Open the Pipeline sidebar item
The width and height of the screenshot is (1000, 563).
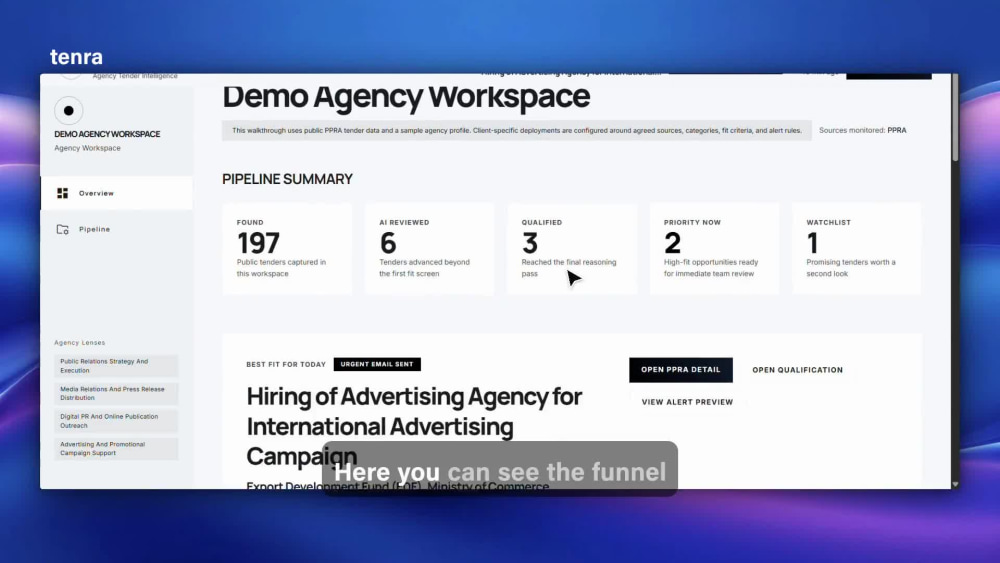(x=116, y=229)
